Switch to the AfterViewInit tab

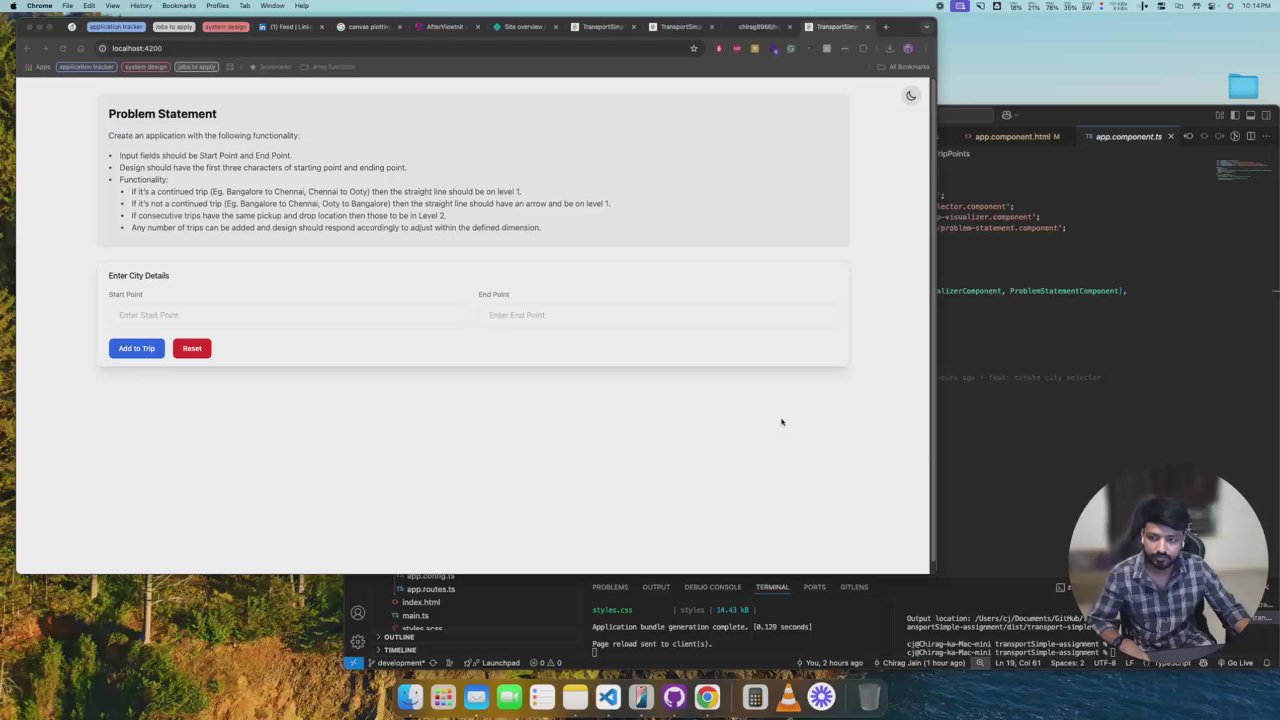pos(446,27)
